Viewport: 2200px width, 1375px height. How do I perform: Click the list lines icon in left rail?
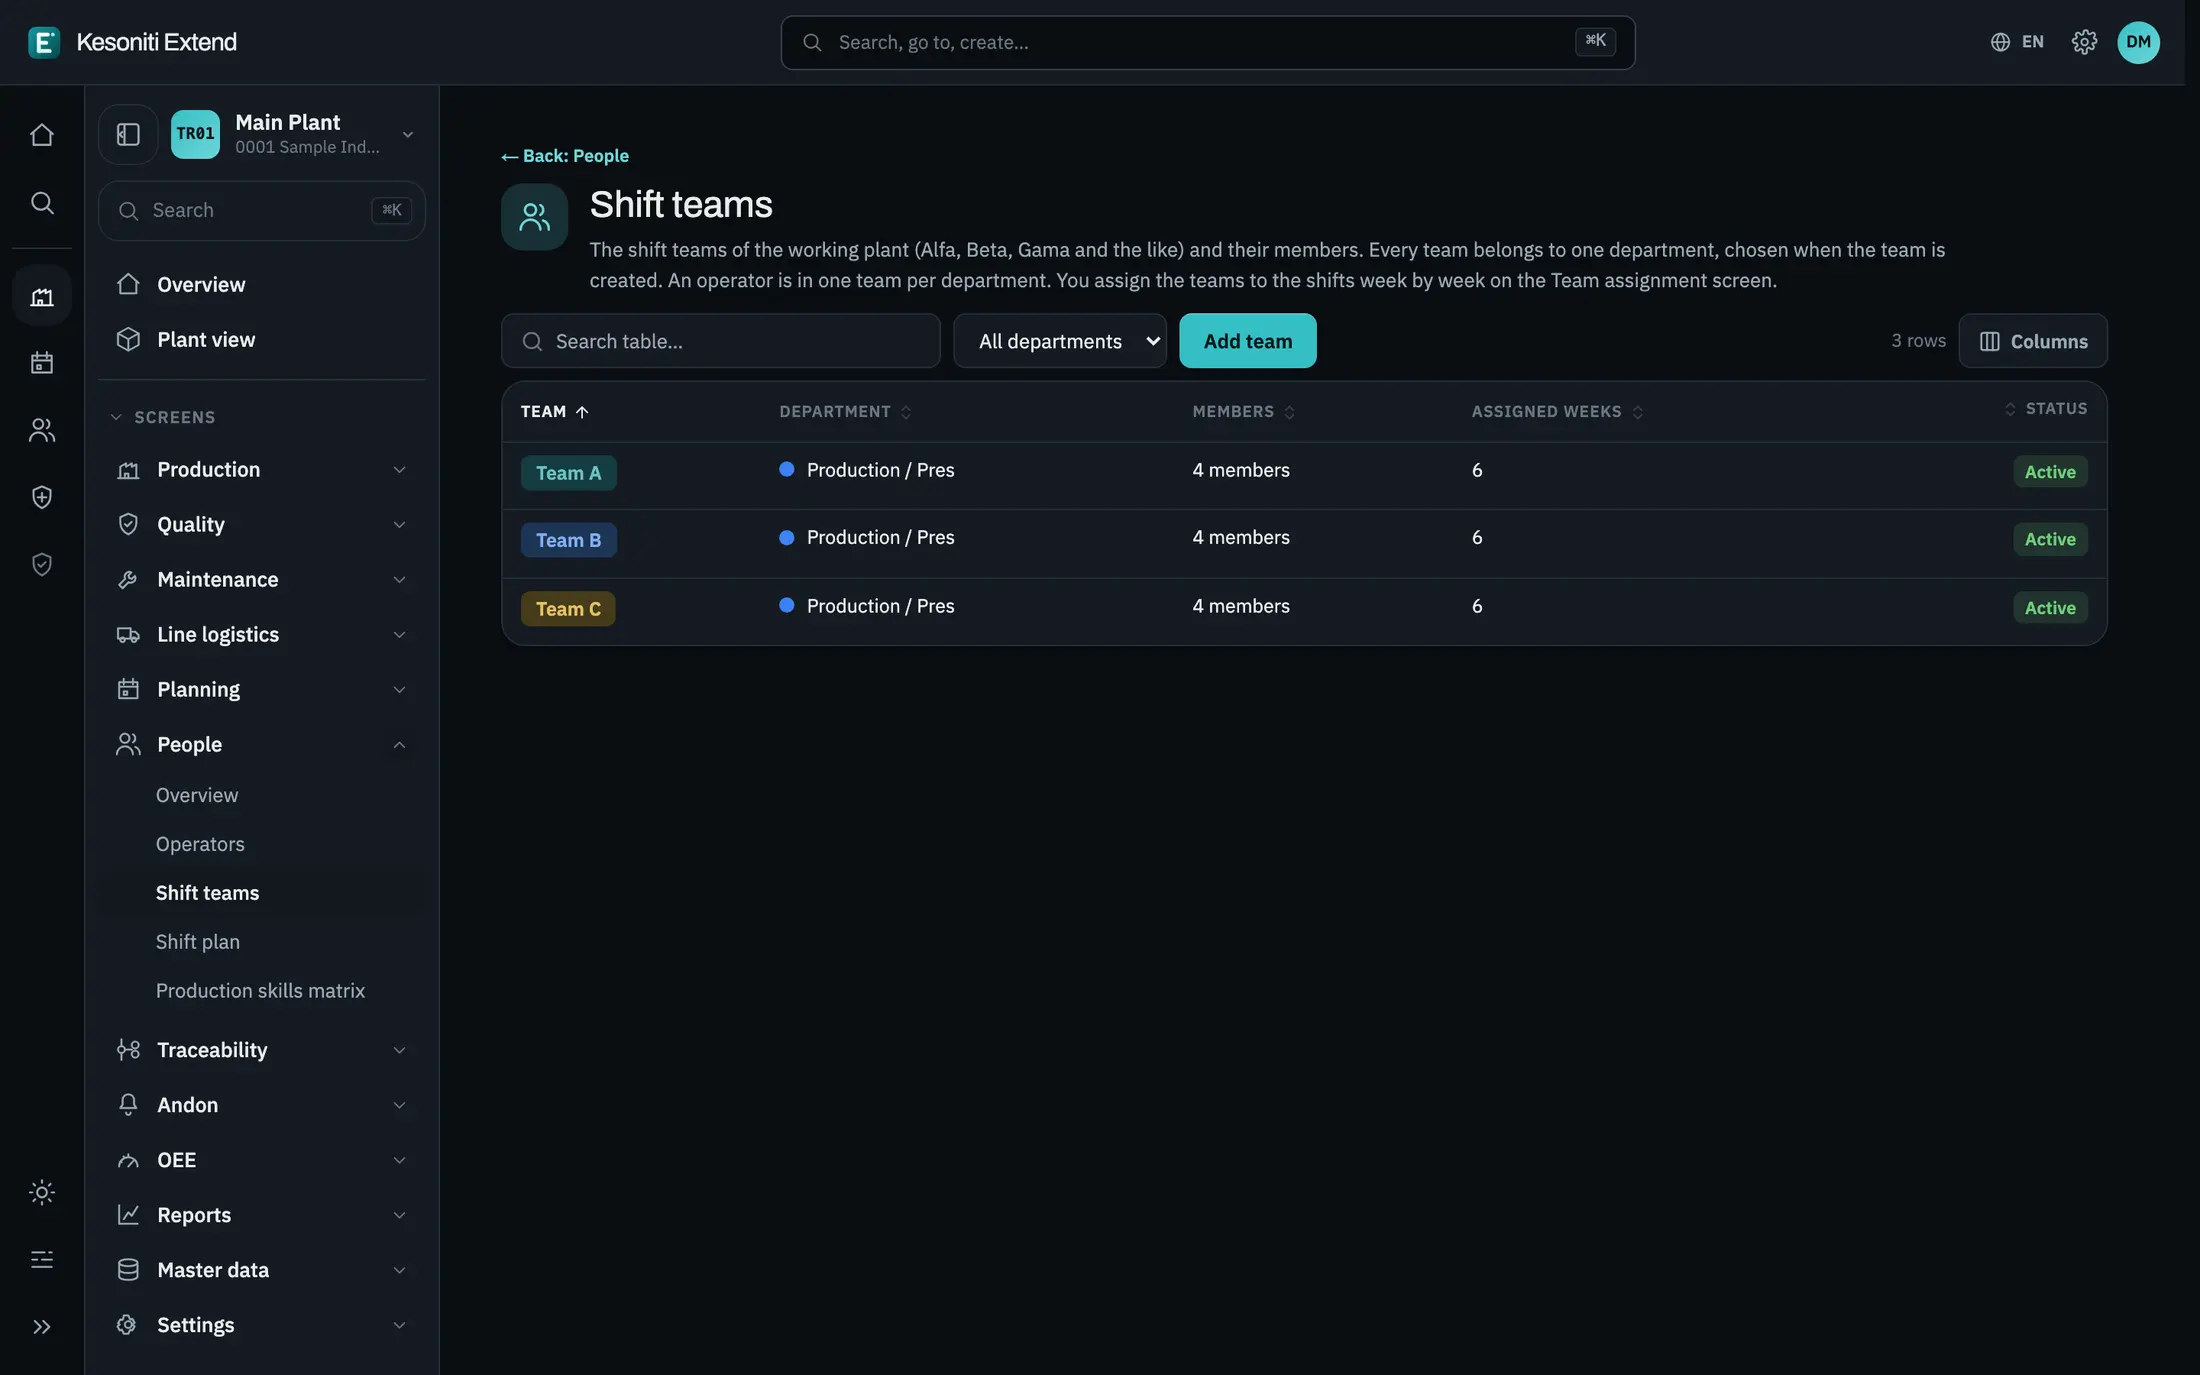pyautogui.click(x=41, y=1259)
